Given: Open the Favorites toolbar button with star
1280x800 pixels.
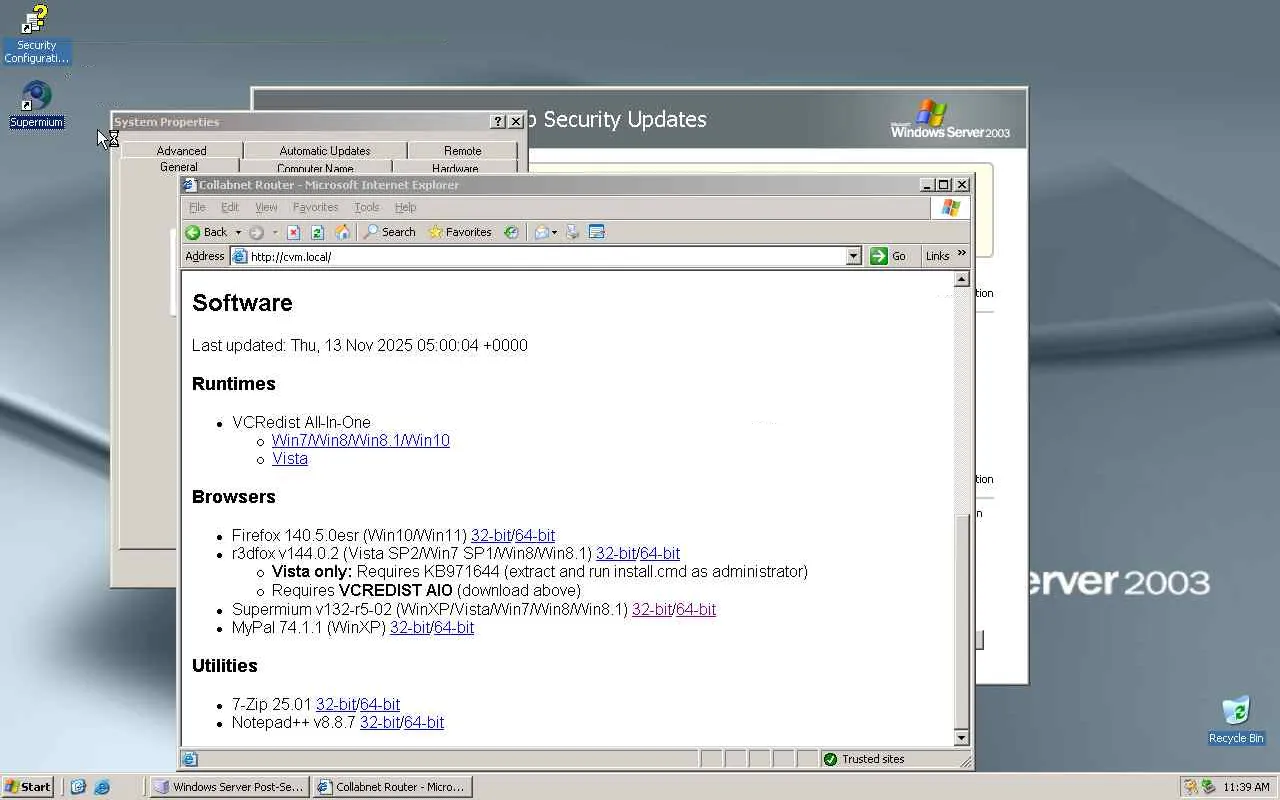Looking at the screenshot, I should (x=460, y=232).
